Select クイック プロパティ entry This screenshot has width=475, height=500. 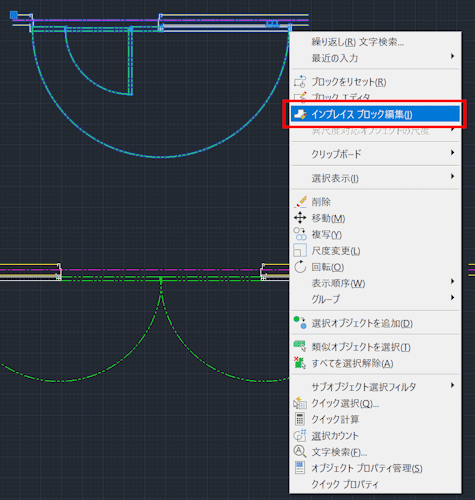click(375, 484)
